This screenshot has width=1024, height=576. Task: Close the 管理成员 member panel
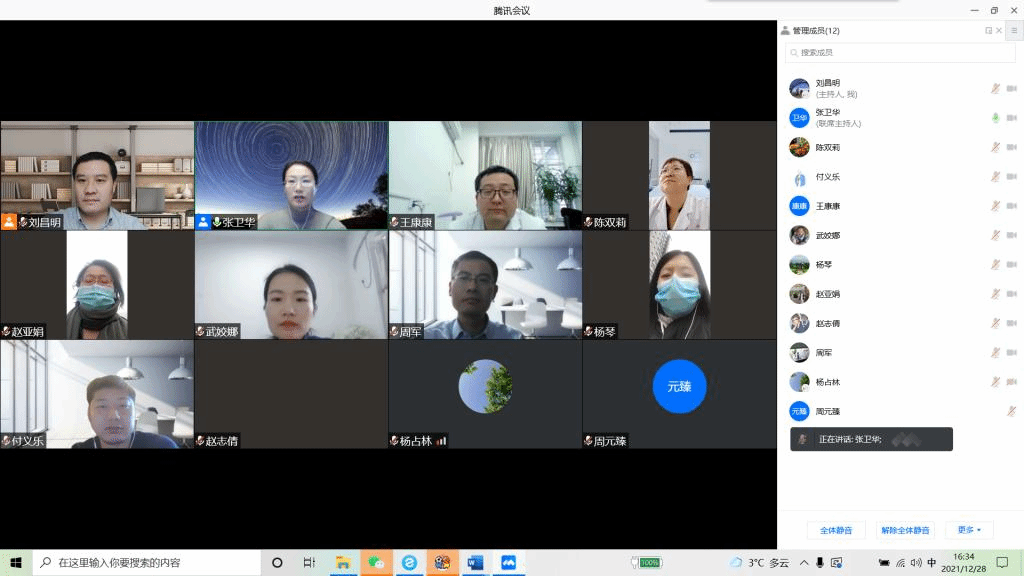pyautogui.click(x=999, y=31)
